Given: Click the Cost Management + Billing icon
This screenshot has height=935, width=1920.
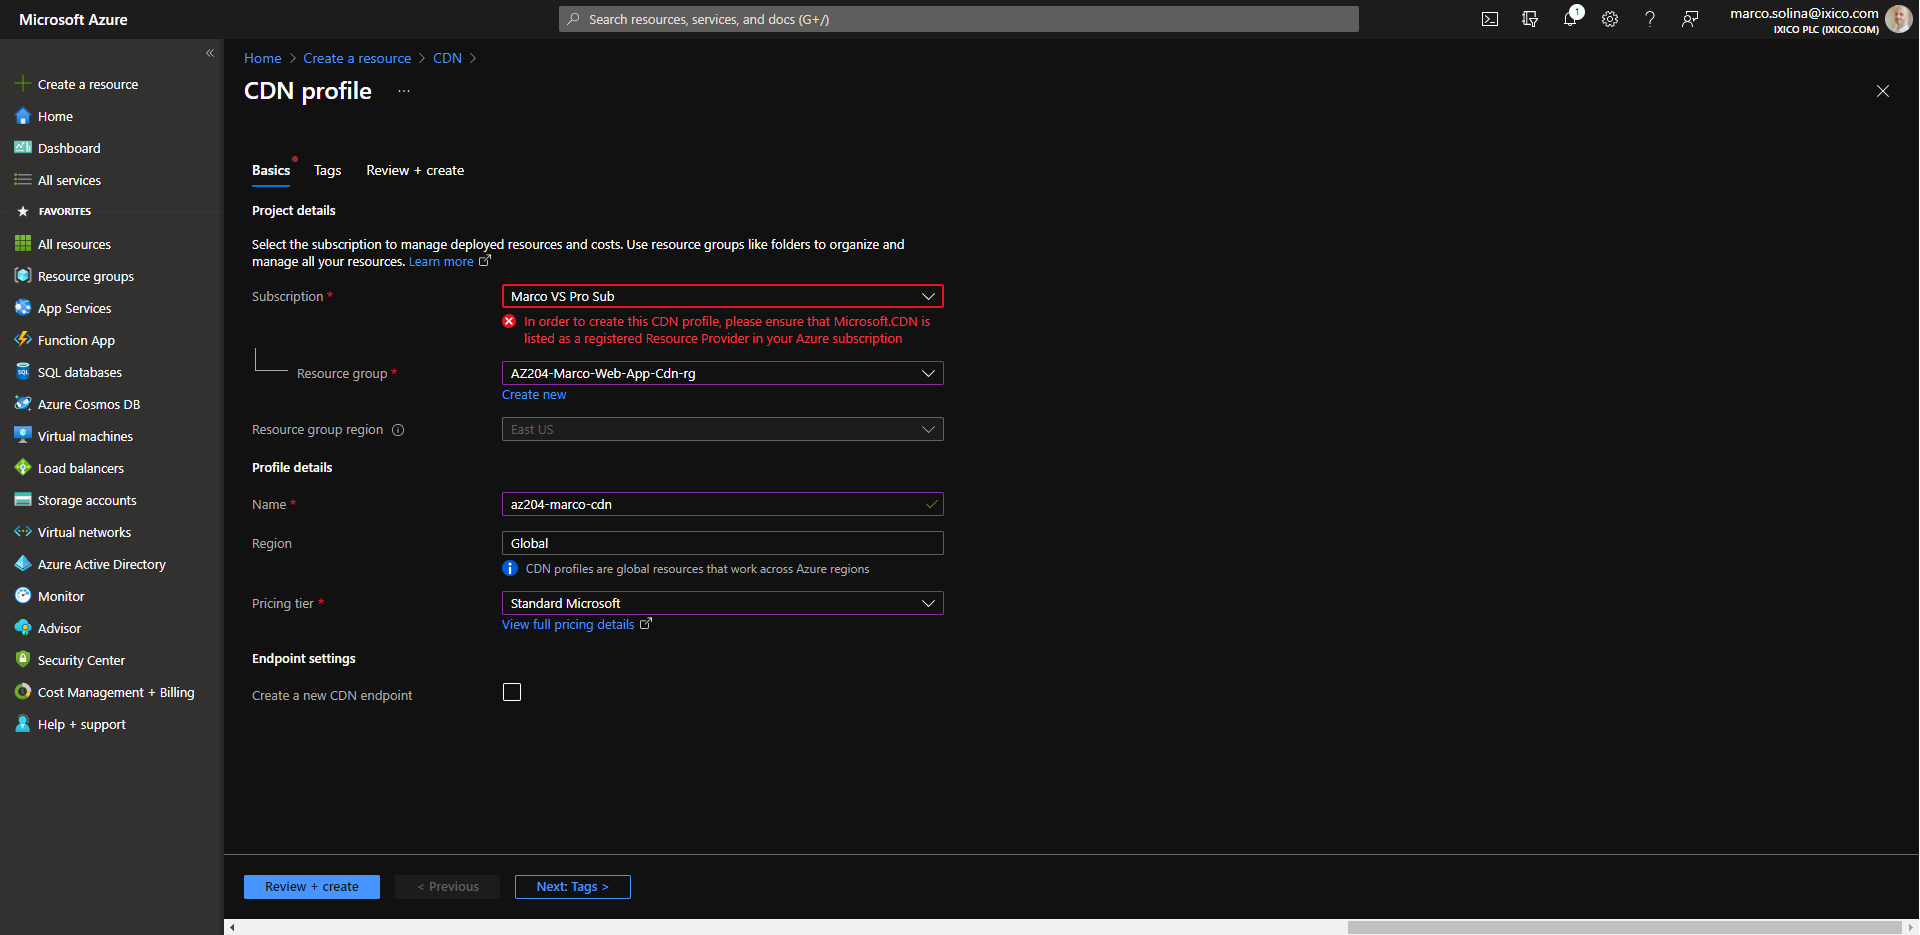Looking at the screenshot, I should pyautogui.click(x=23, y=692).
